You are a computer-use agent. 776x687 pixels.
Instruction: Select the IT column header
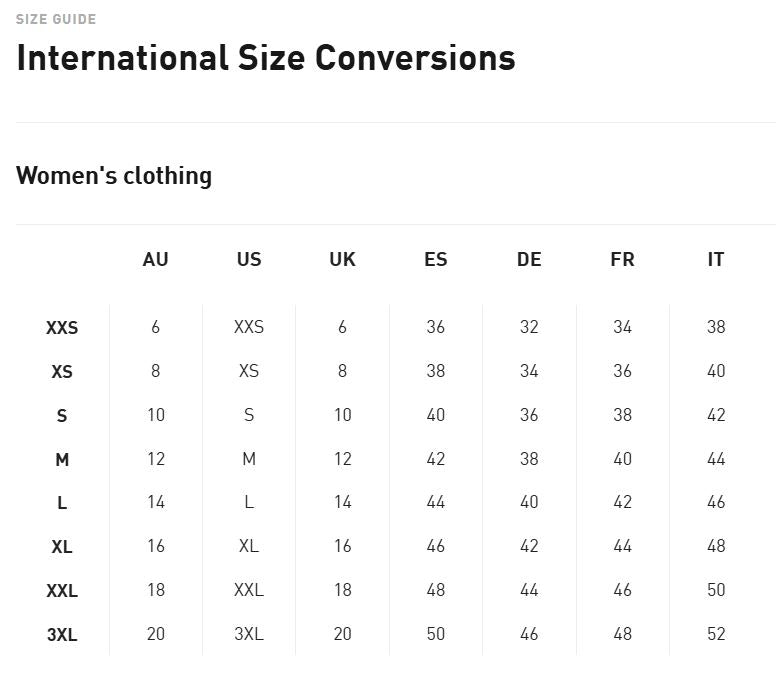716,260
